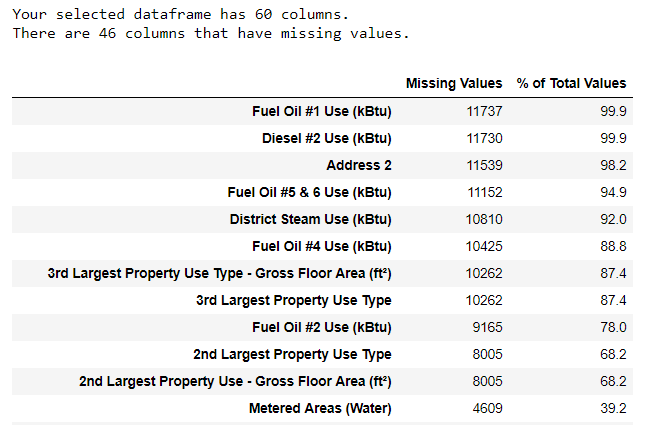Click the missing value count 11539
Viewport: 658px width, 425px height.
point(484,165)
